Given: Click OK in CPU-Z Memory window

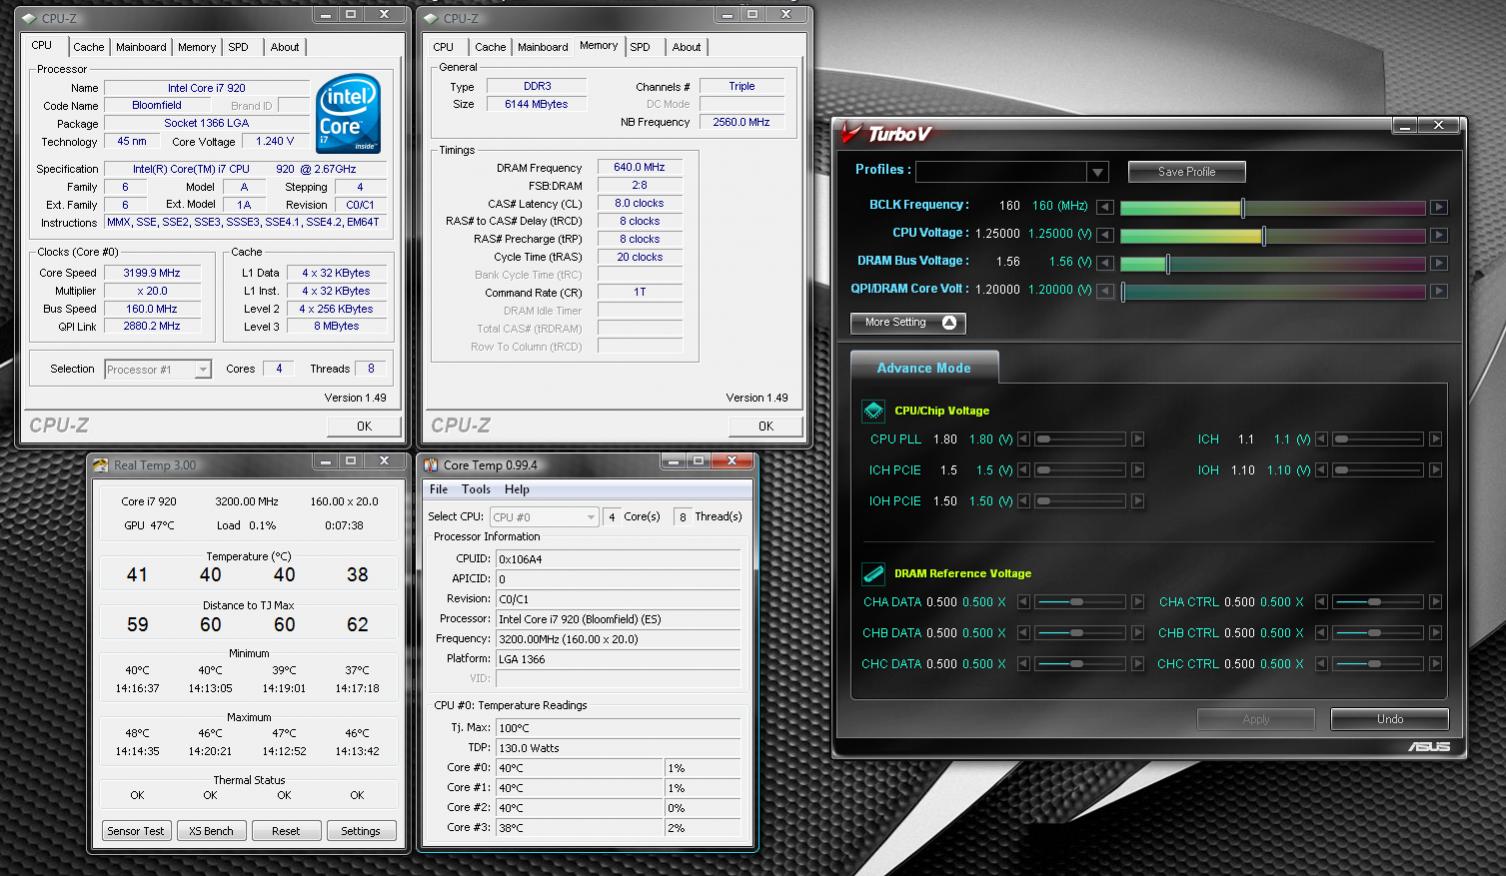Looking at the screenshot, I should pos(766,426).
